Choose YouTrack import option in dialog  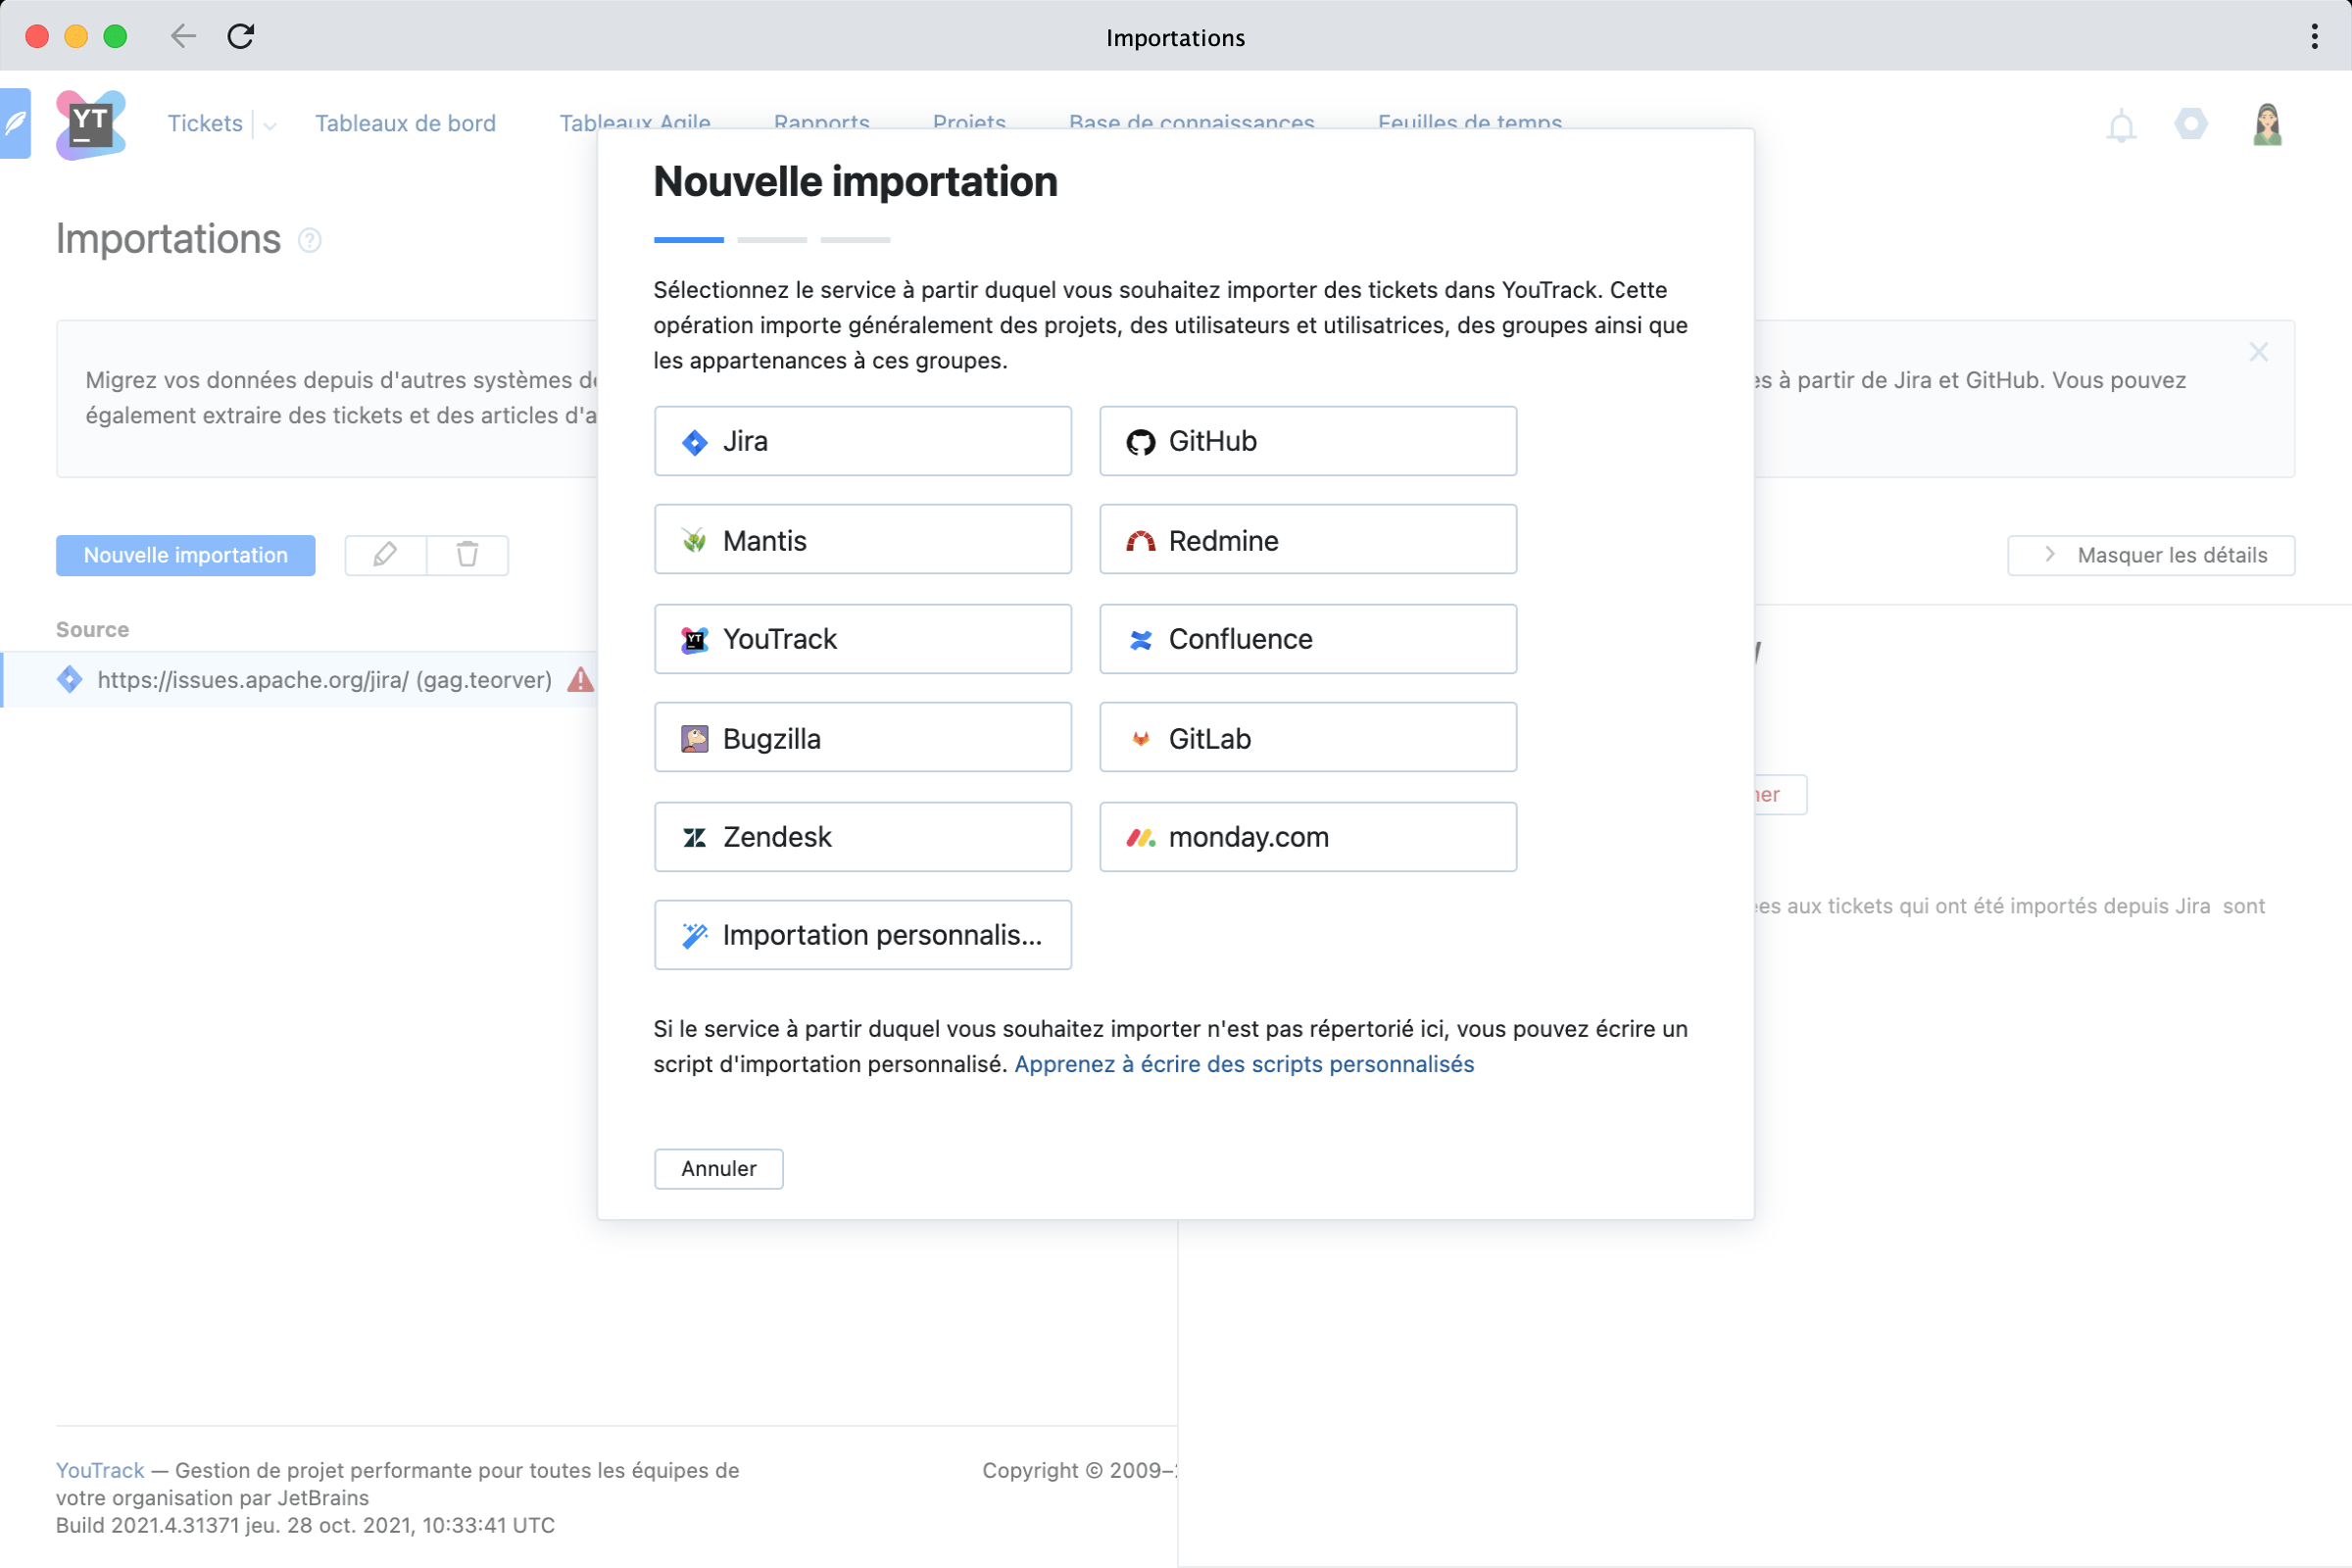click(x=862, y=639)
